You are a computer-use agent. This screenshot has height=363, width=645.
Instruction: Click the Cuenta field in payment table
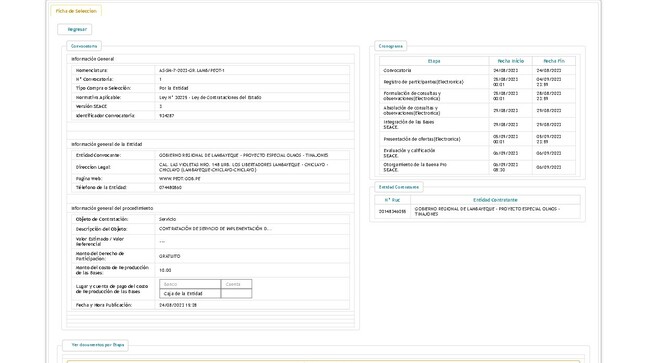(x=236, y=284)
